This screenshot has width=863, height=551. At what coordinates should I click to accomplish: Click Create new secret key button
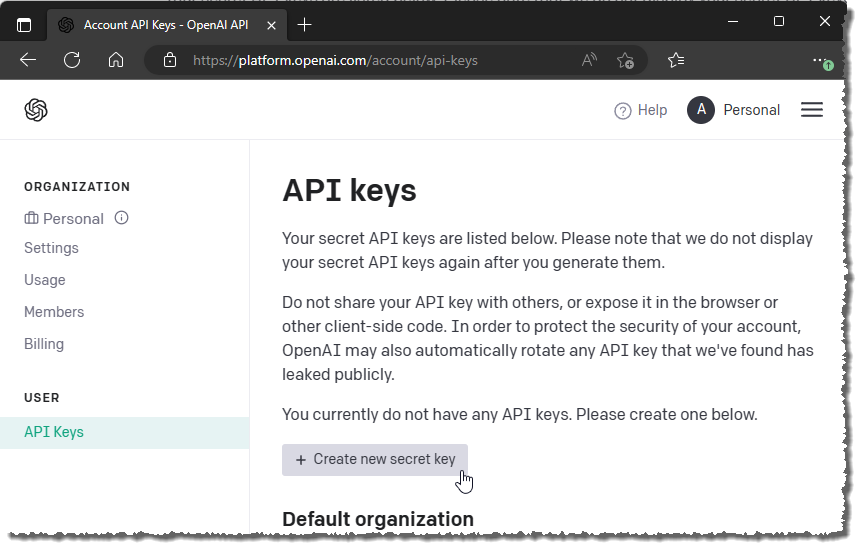pyautogui.click(x=375, y=460)
